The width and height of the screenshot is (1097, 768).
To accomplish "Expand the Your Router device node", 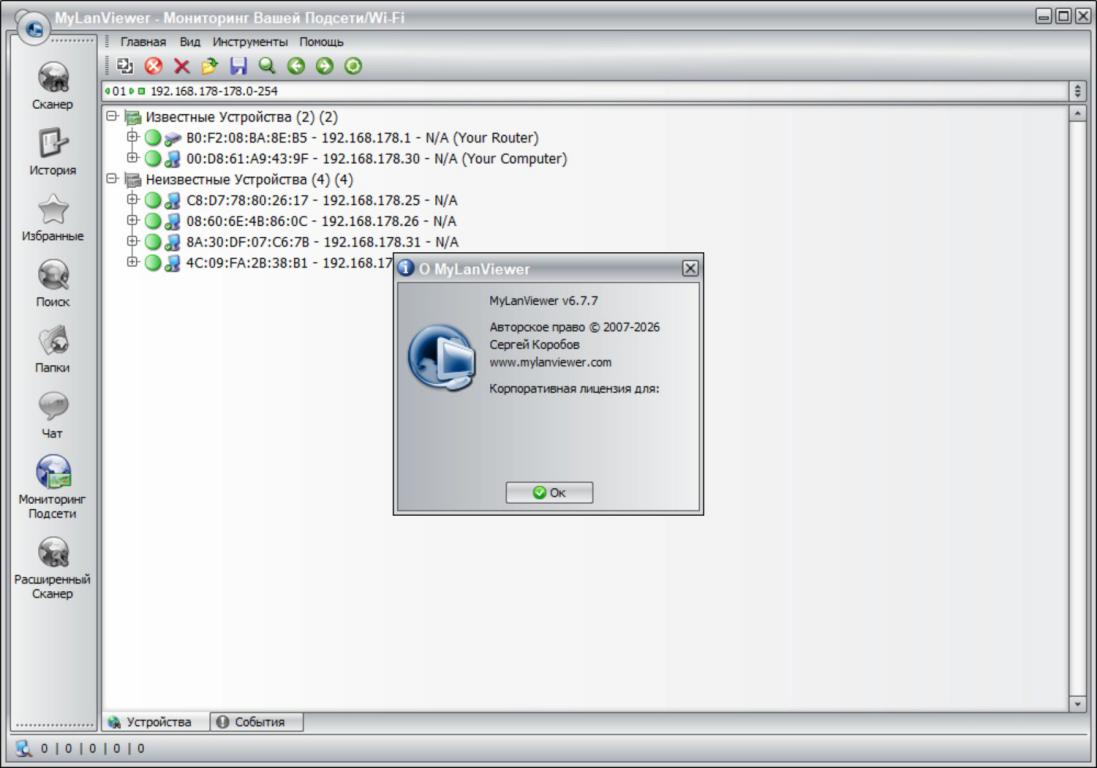I will (132, 137).
